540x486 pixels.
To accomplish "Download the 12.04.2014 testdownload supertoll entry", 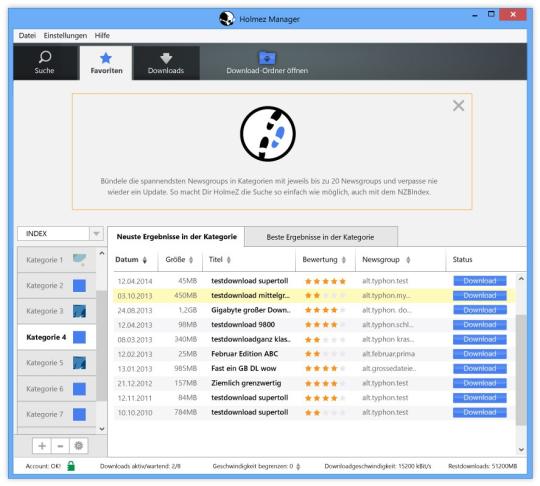I will click(x=480, y=281).
